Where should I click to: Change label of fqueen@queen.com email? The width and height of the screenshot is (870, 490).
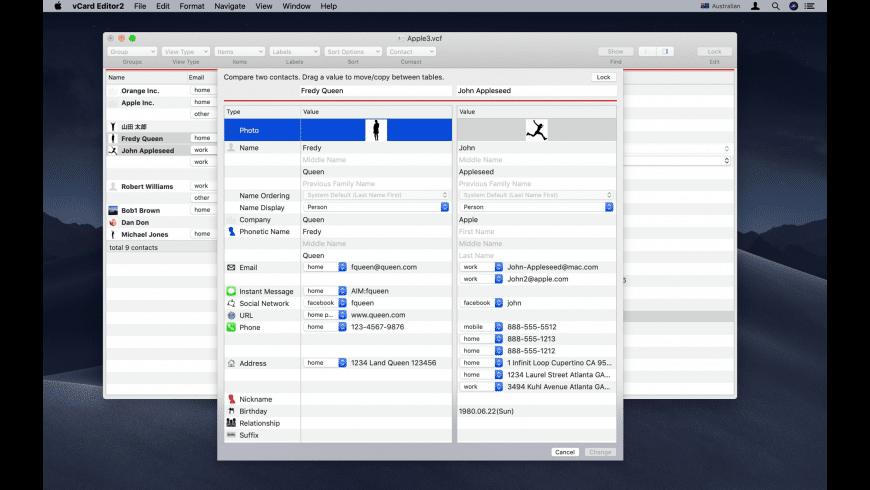tap(325, 267)
